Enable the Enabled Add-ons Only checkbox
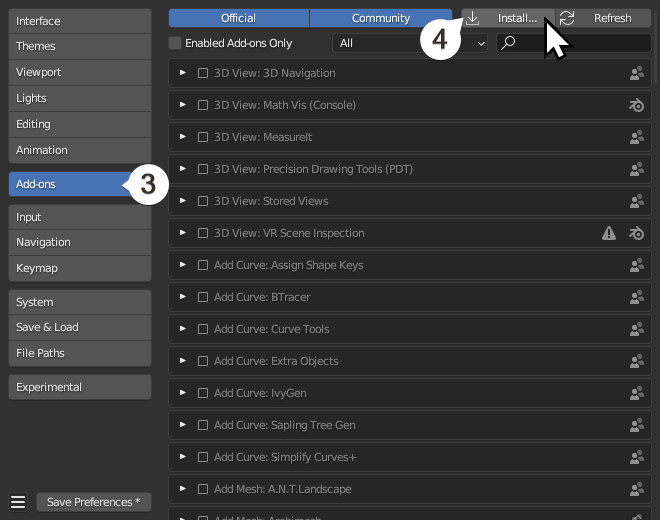 pyautogui.click(x=176, y=43)
